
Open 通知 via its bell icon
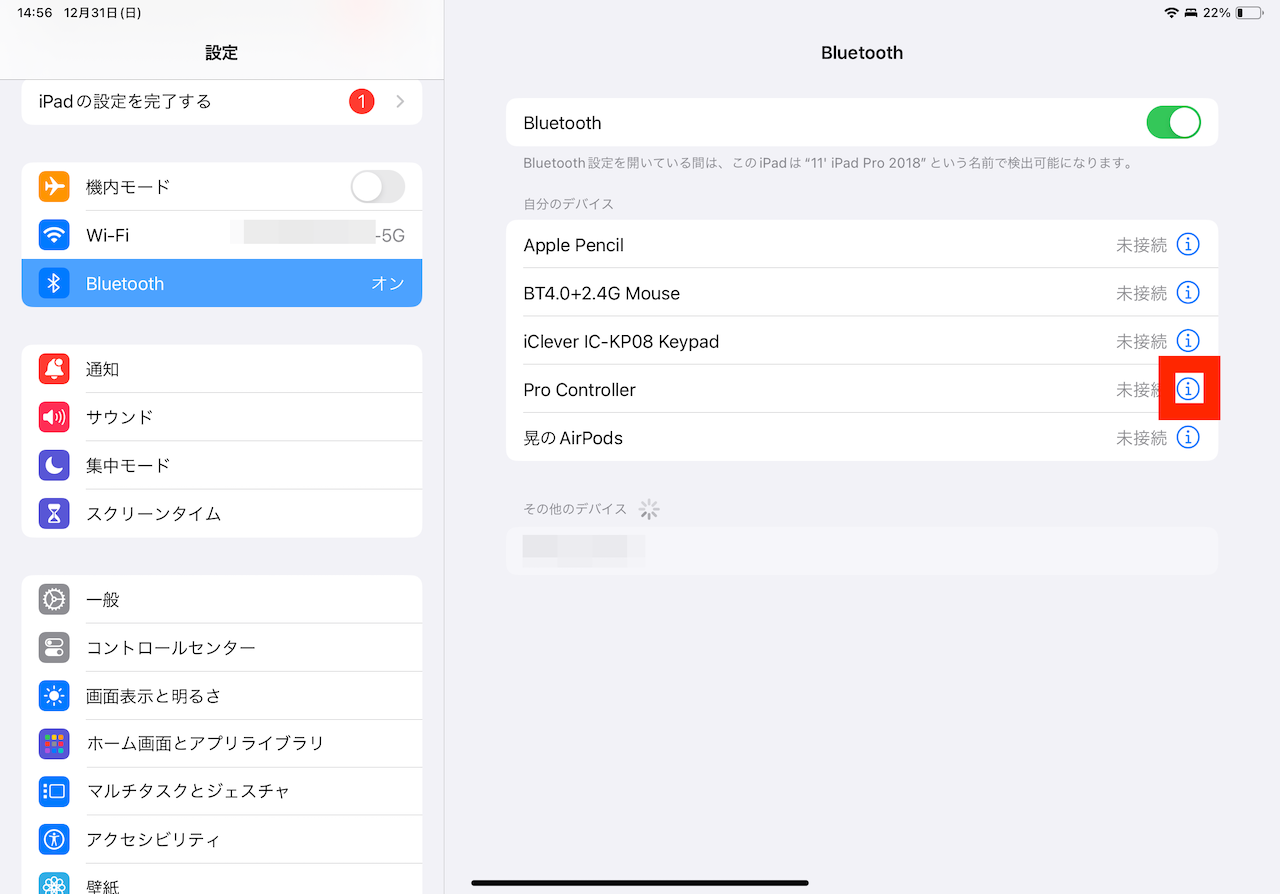[54, 369]
